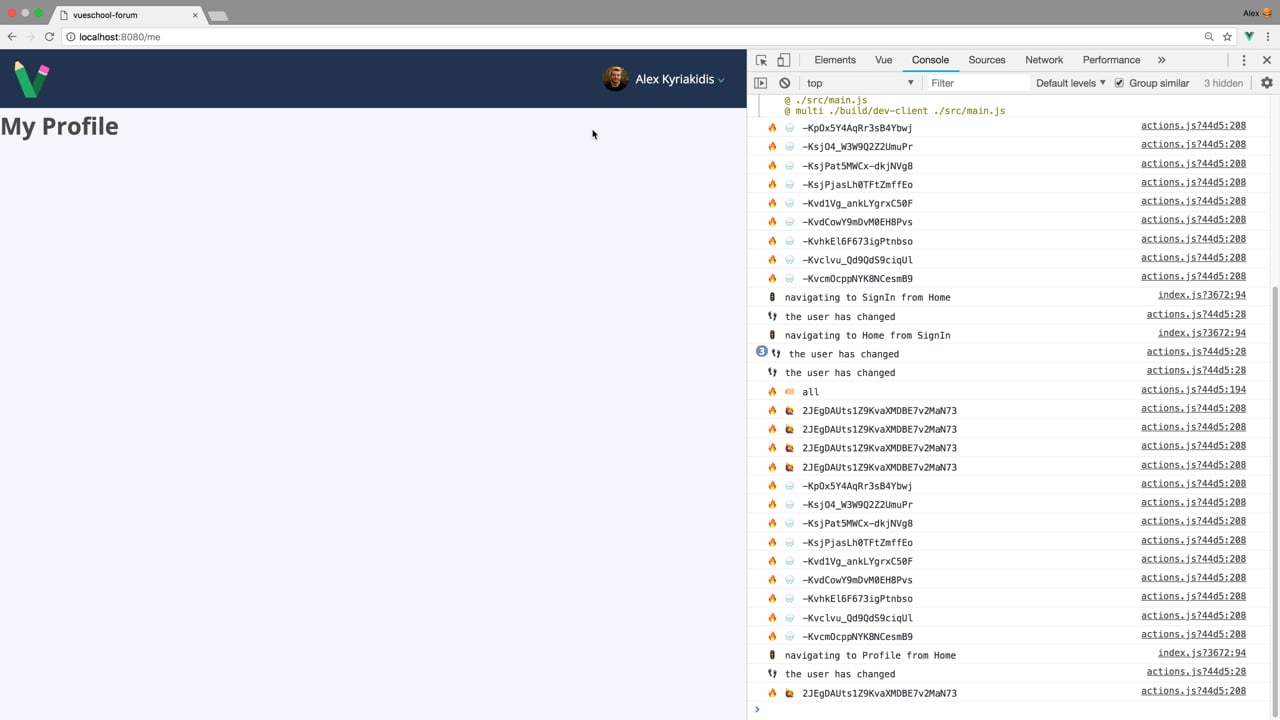Click the My Profile heading
The width and height of the screenshot is (1280, 720).
coord(59,126)
